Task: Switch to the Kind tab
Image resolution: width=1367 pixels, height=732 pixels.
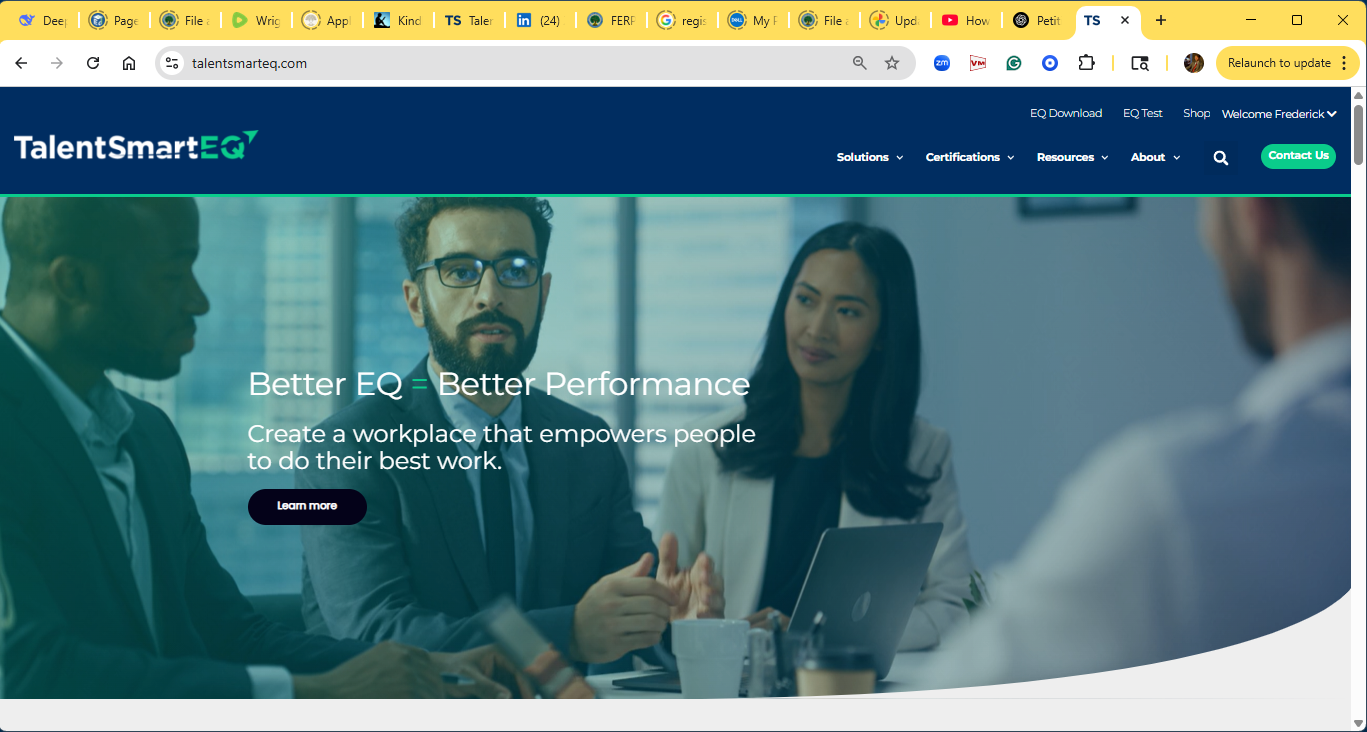Action: [398, 20]
